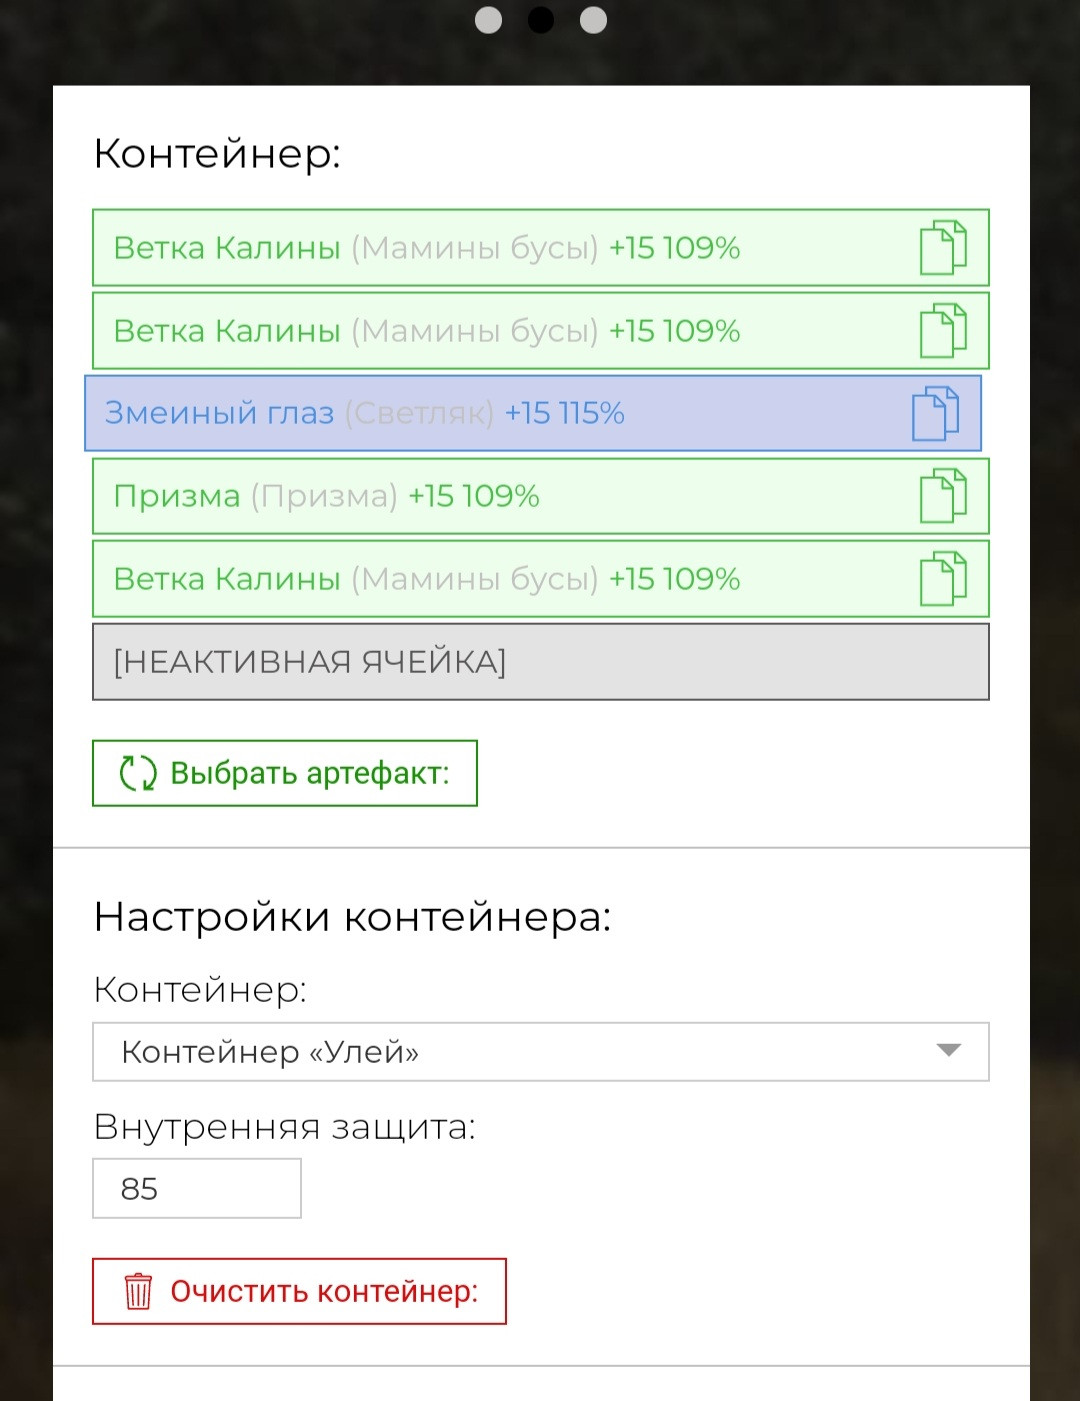Copy the Ветка Калины entry below Призма
This screenshot has width=1080, height=1401.
pyautogui.click(x=943, y=578)
